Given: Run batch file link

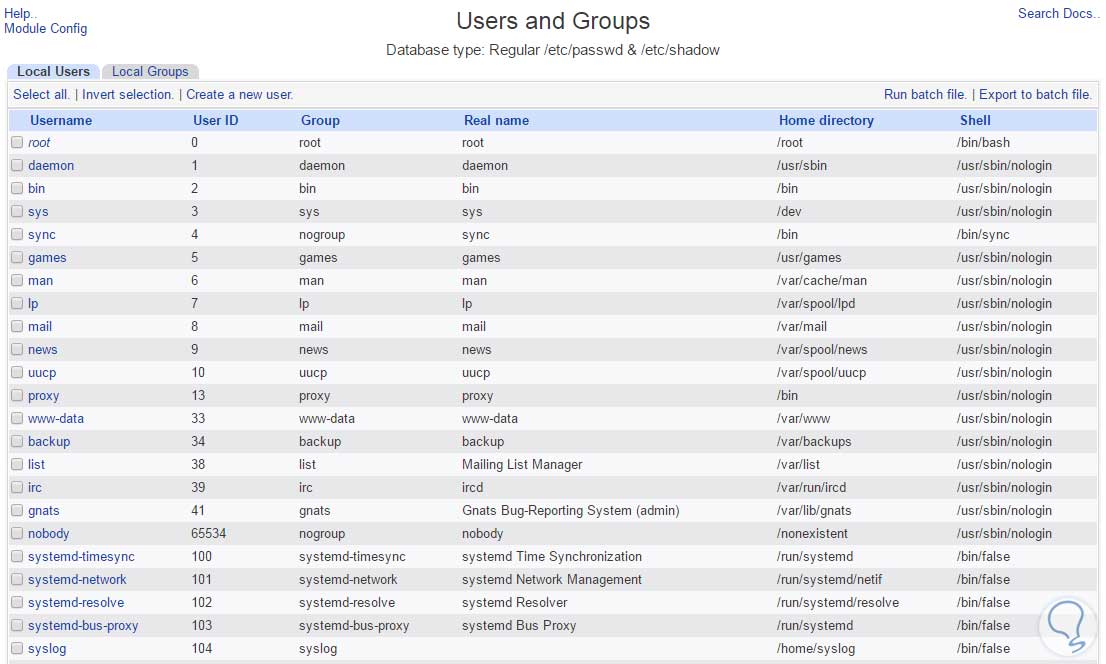Looking at the screenshot, I should click(x=925, y=94).
